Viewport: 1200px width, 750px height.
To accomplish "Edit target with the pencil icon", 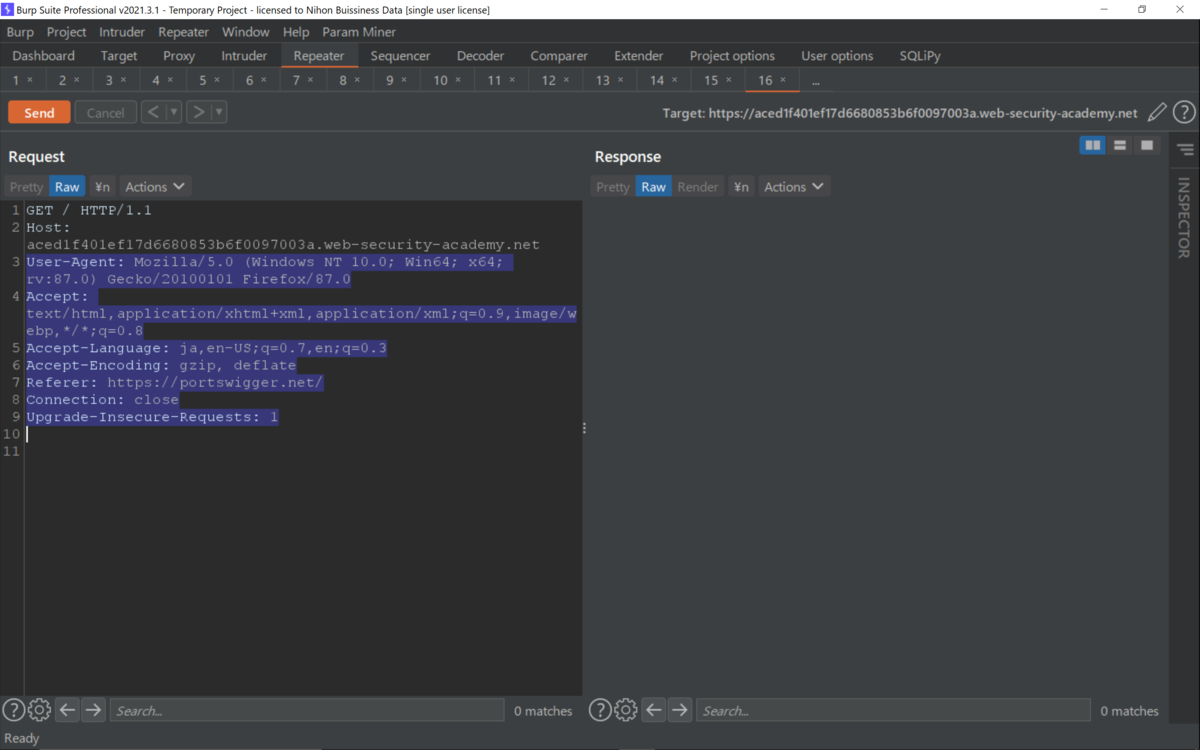I will [1157, 113].
